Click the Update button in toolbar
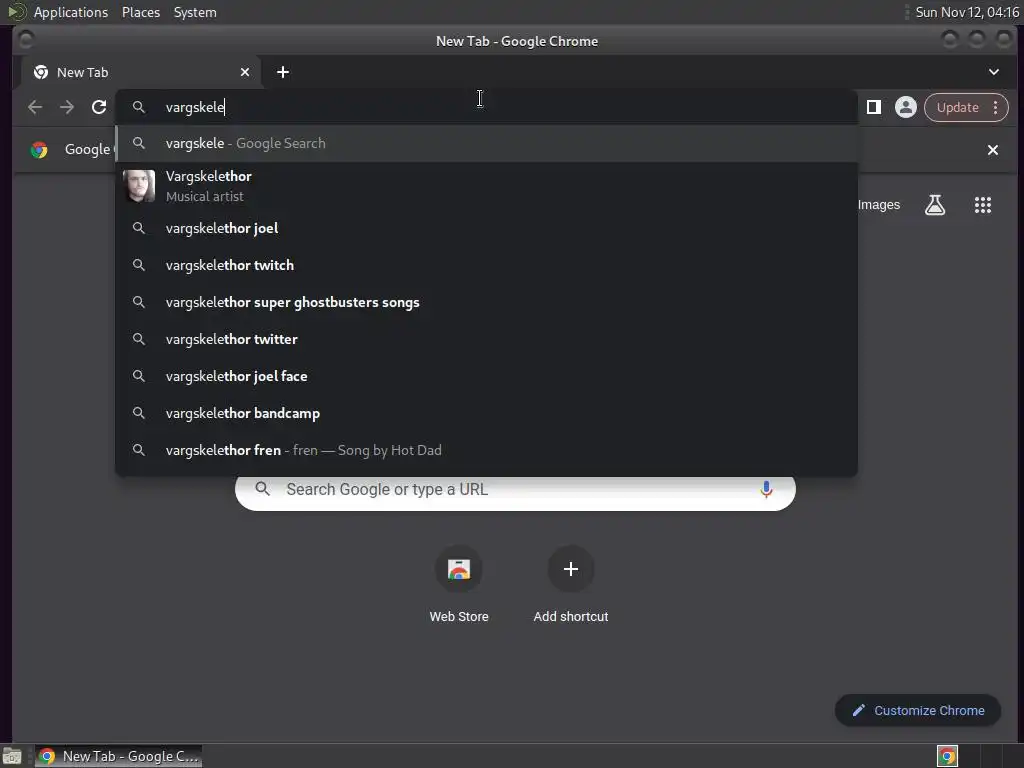The image size is (1024, 768). click(x=957, y=107)
